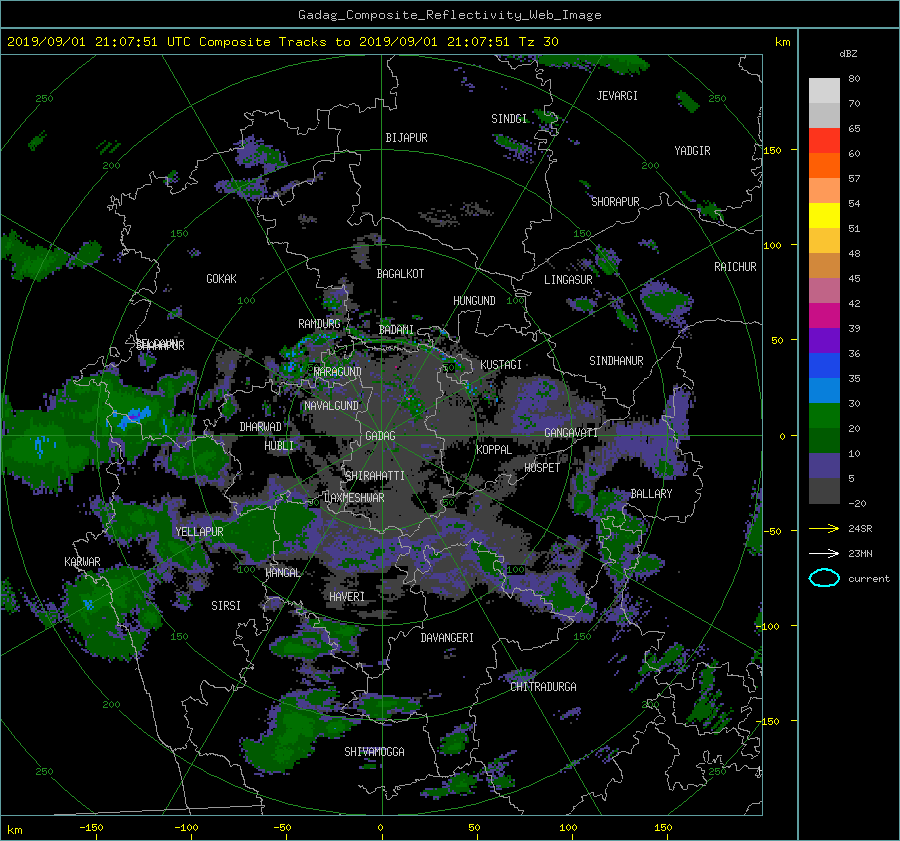Select the light blue 30-35 dBZ swatch
Screen dimensions: 900x841
pyautogui.click(x=824, y=390)
